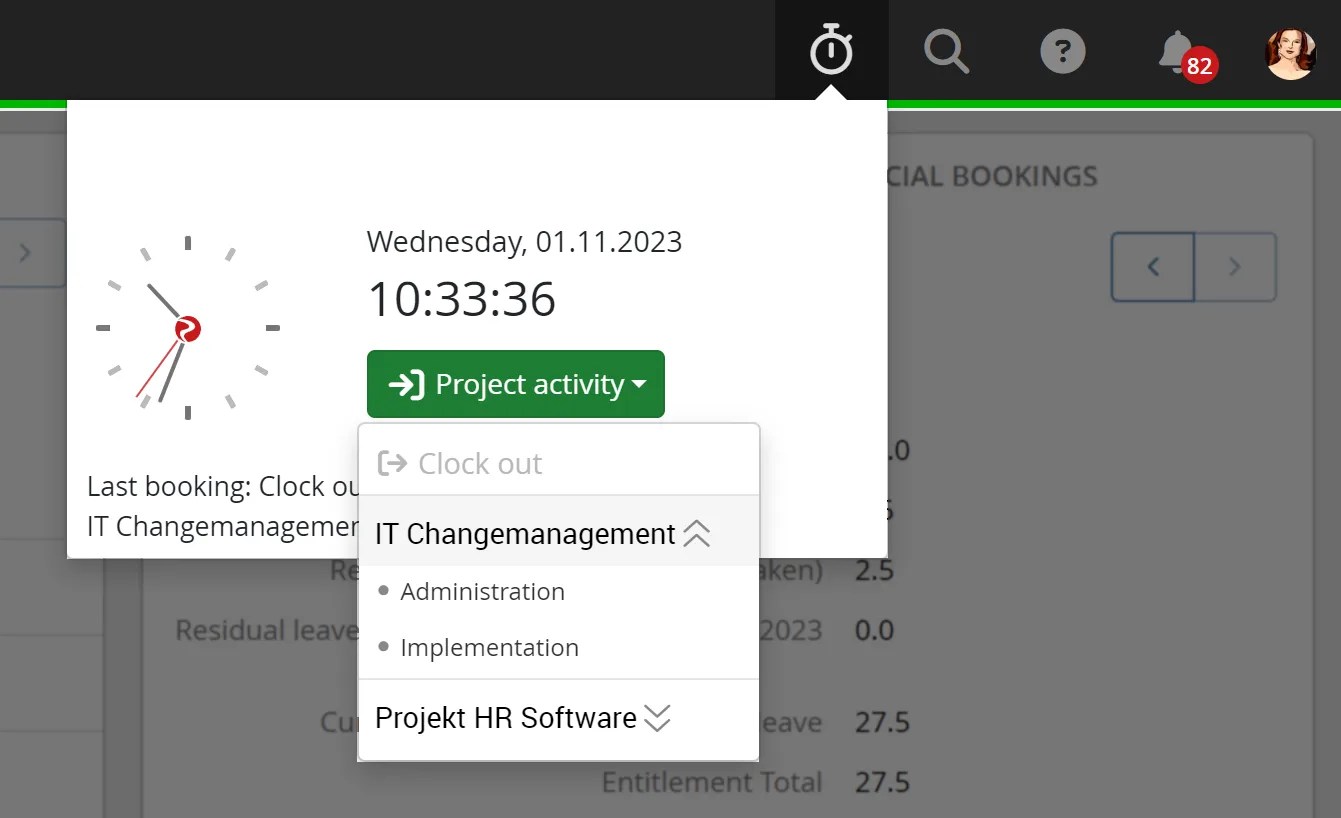Click the clock-out icon beside 'Clock out'
This screenshot has height=818, width=1341.
click(393, 462)
